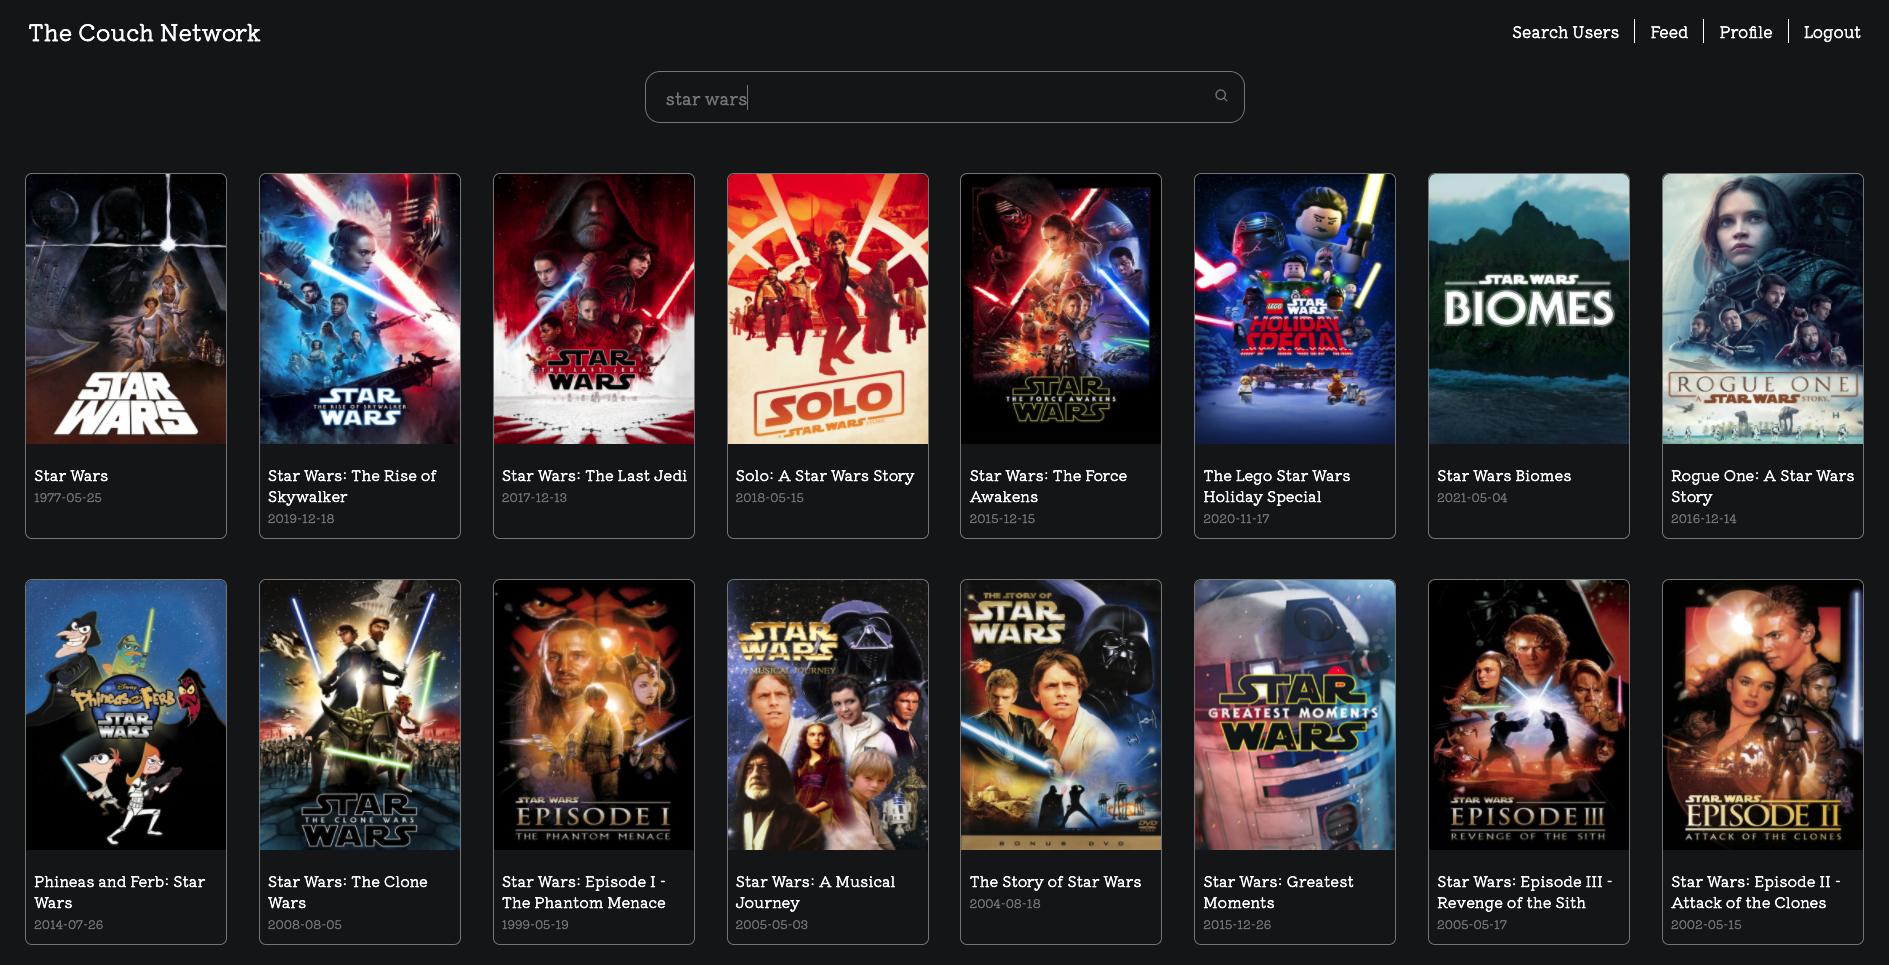Open The Last Jedi poster
Viewport: 1889px width, 965px height.
(x=594, y=309)
